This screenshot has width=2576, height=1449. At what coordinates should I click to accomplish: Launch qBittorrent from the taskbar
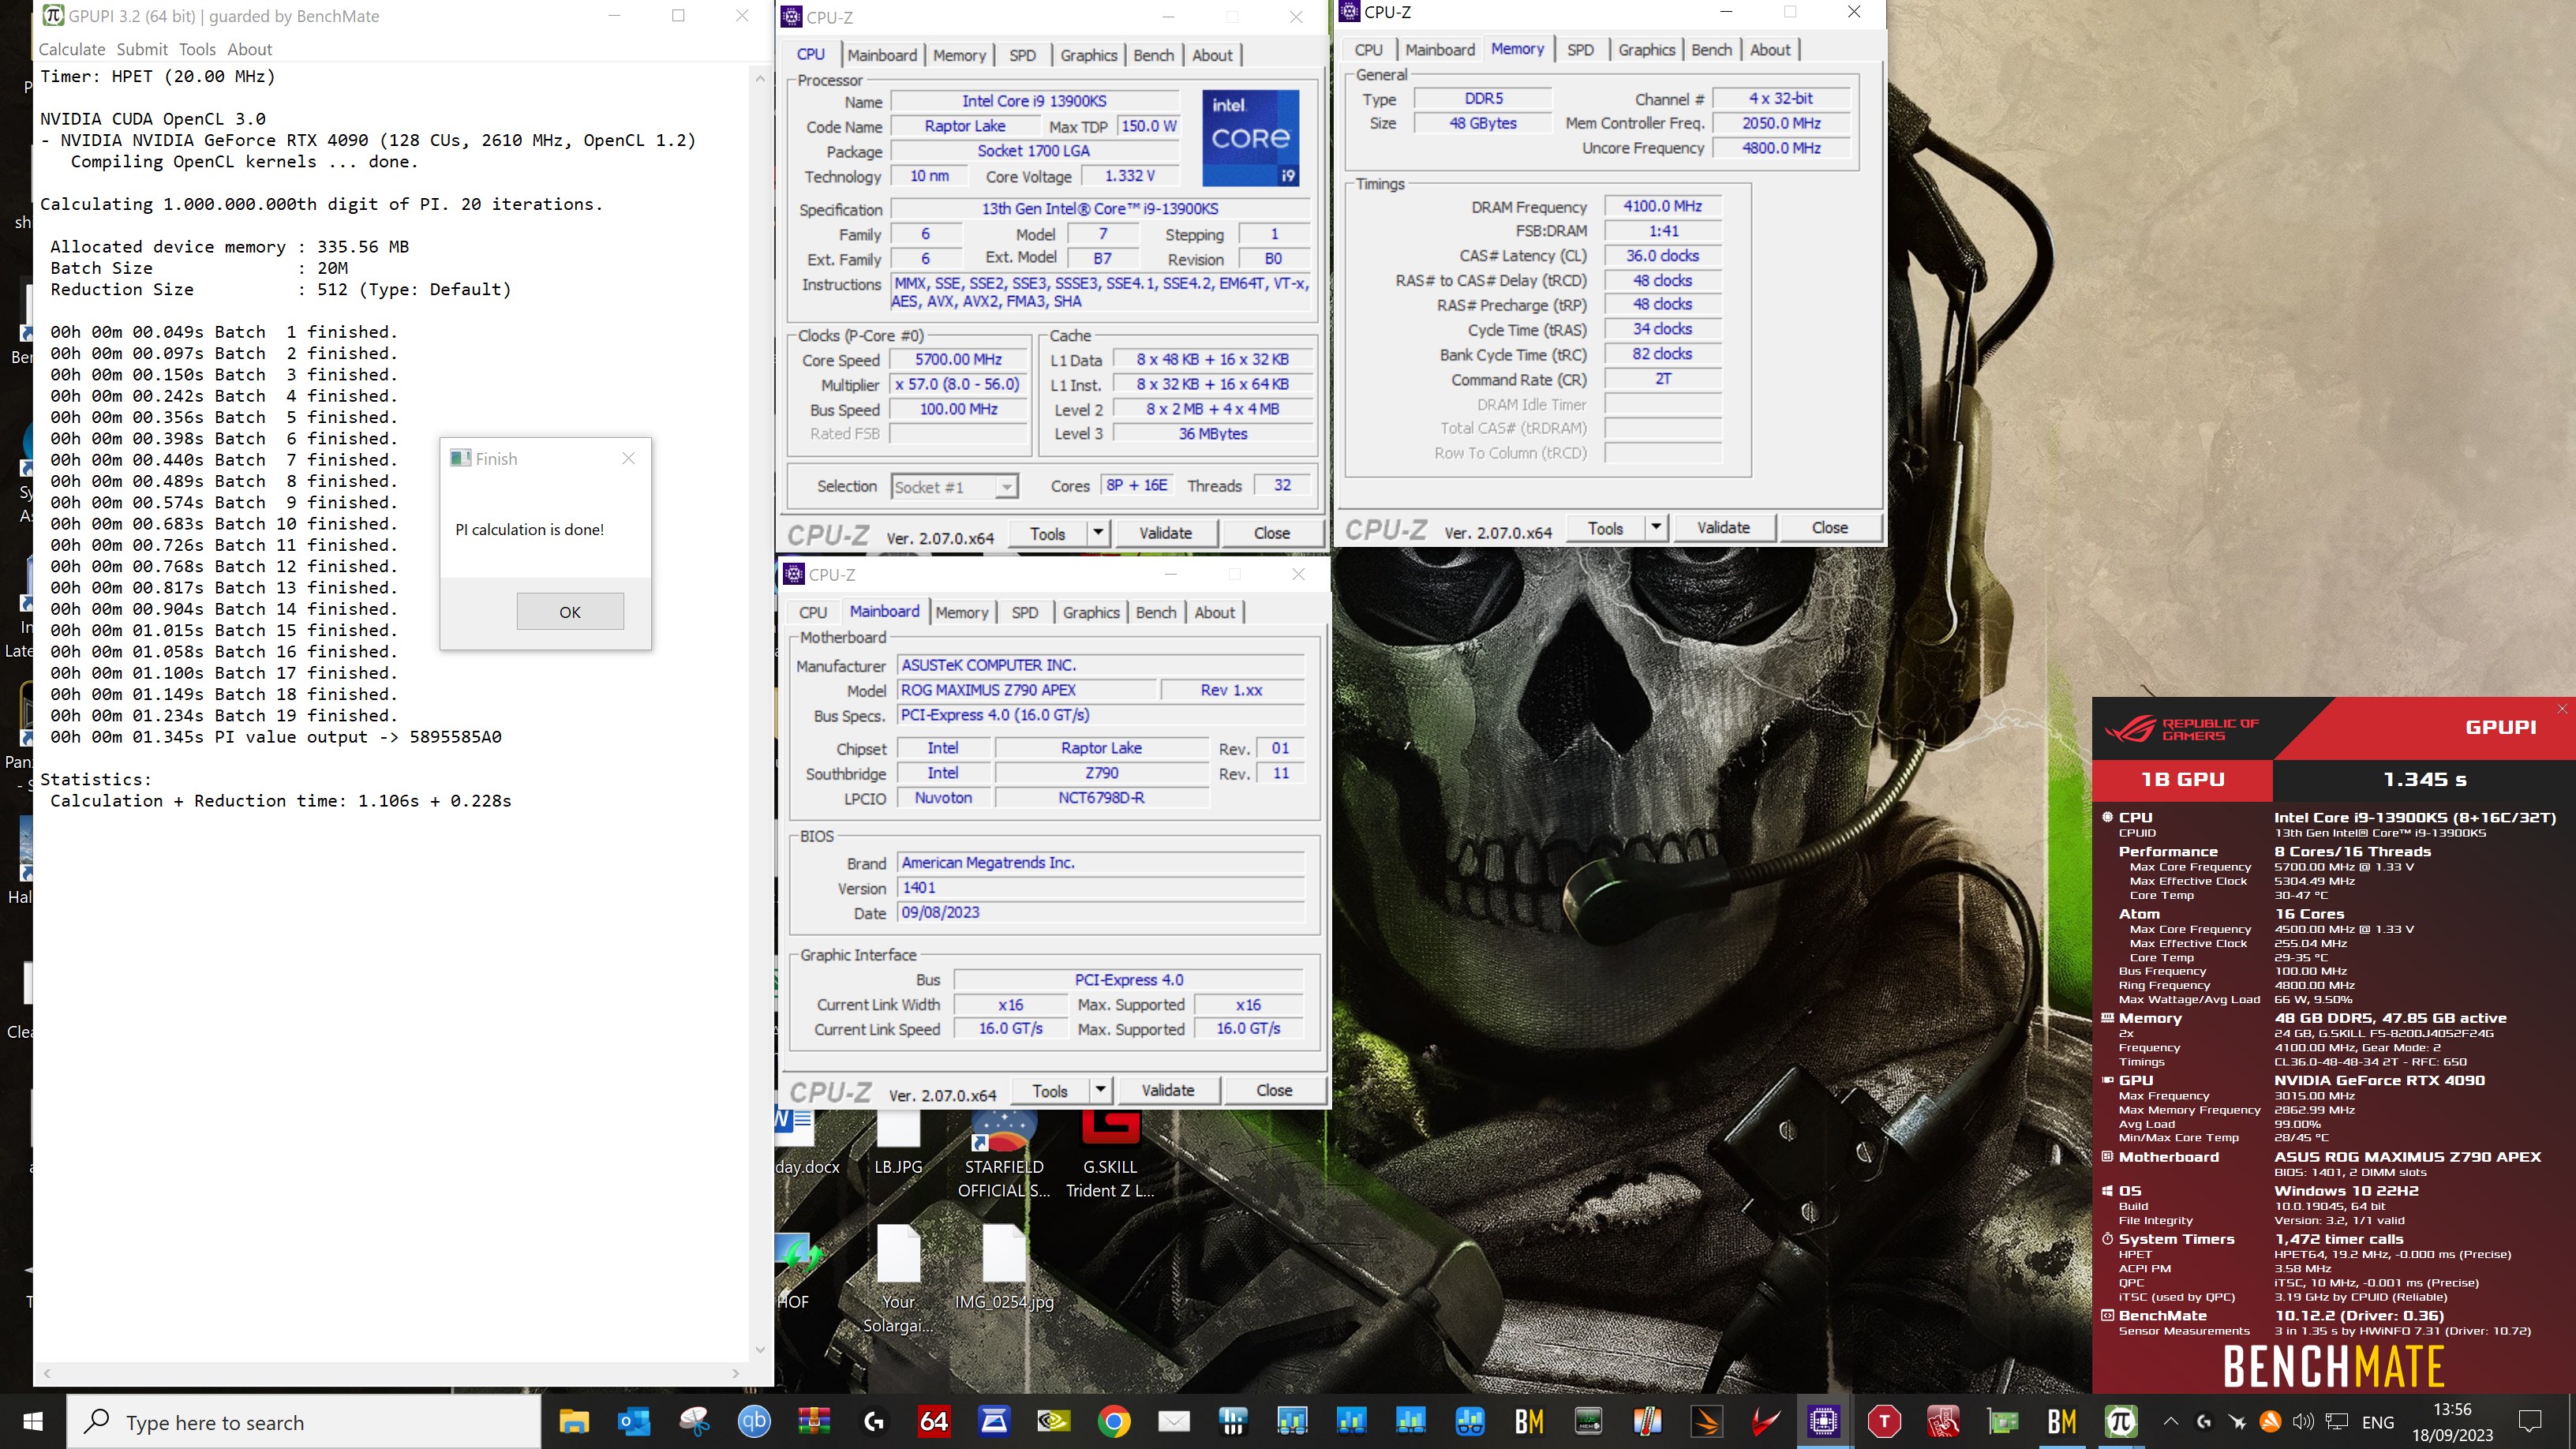point(754,1421)
